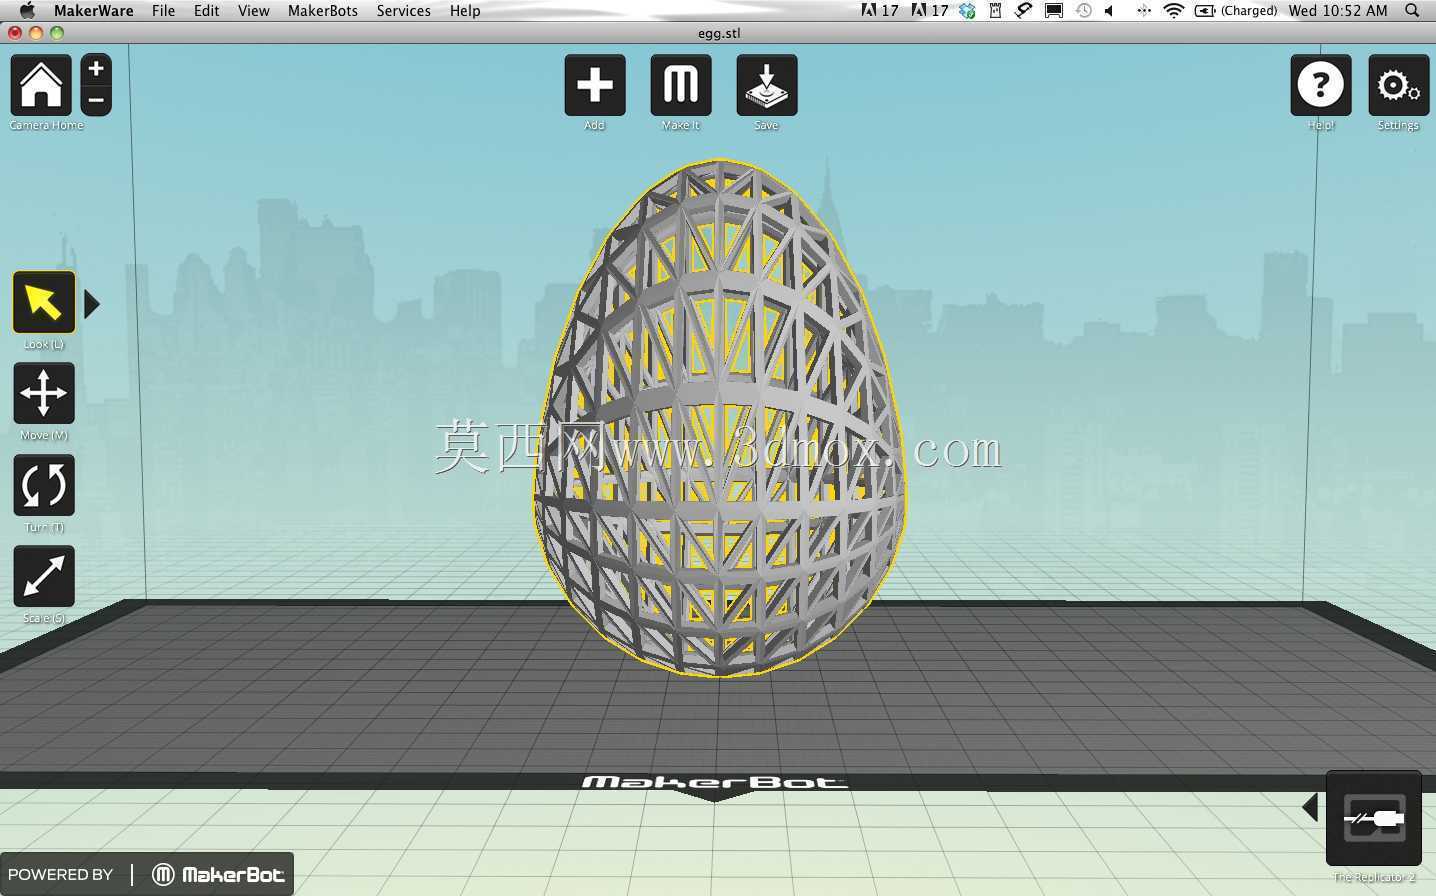The width and height of the screenshot is (1436, 896).
Task: Click the Camera Home icon
Action: pos(41,85)
